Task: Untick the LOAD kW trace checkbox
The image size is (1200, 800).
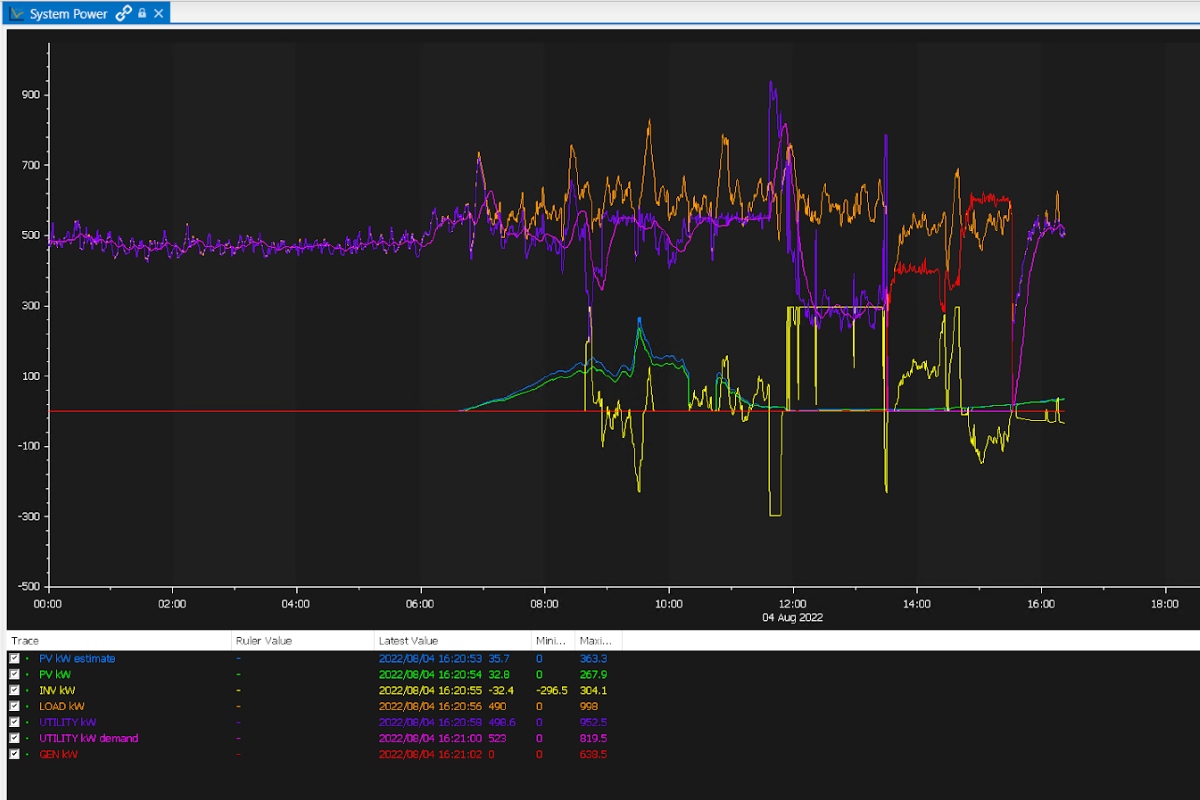Action: pyautogui.click(x=14, y=706)
